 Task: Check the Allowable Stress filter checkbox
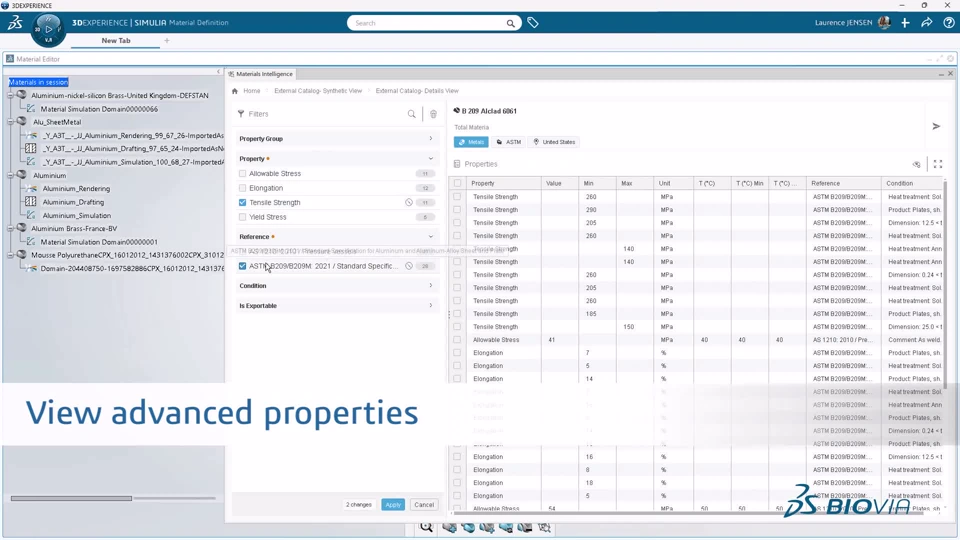tap(242, 173)
